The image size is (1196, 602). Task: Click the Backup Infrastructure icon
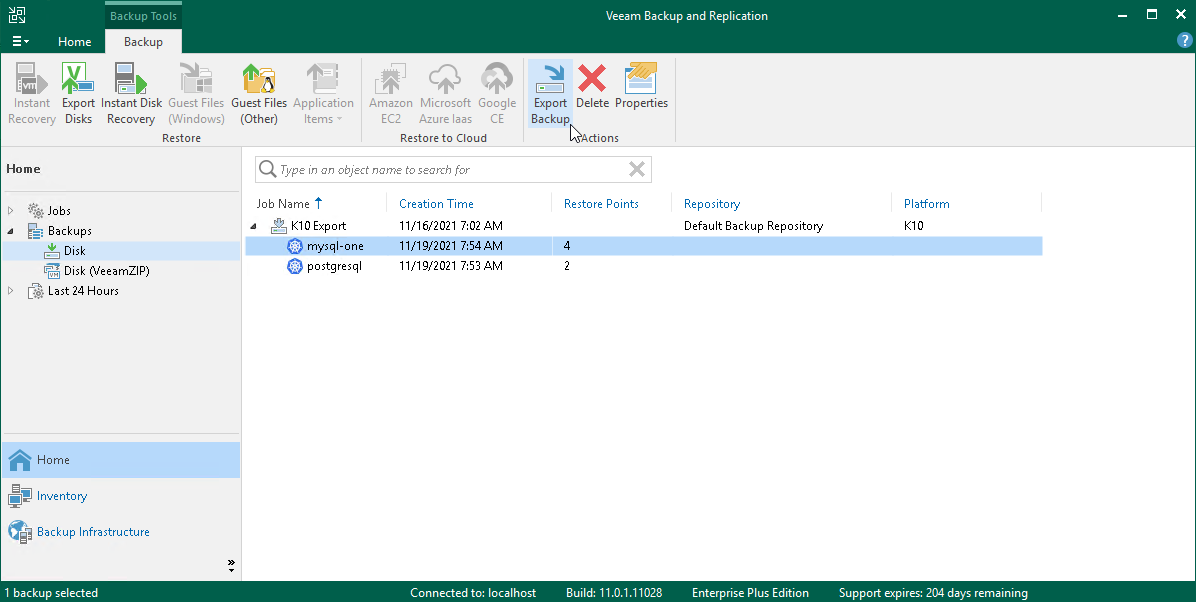20,532
